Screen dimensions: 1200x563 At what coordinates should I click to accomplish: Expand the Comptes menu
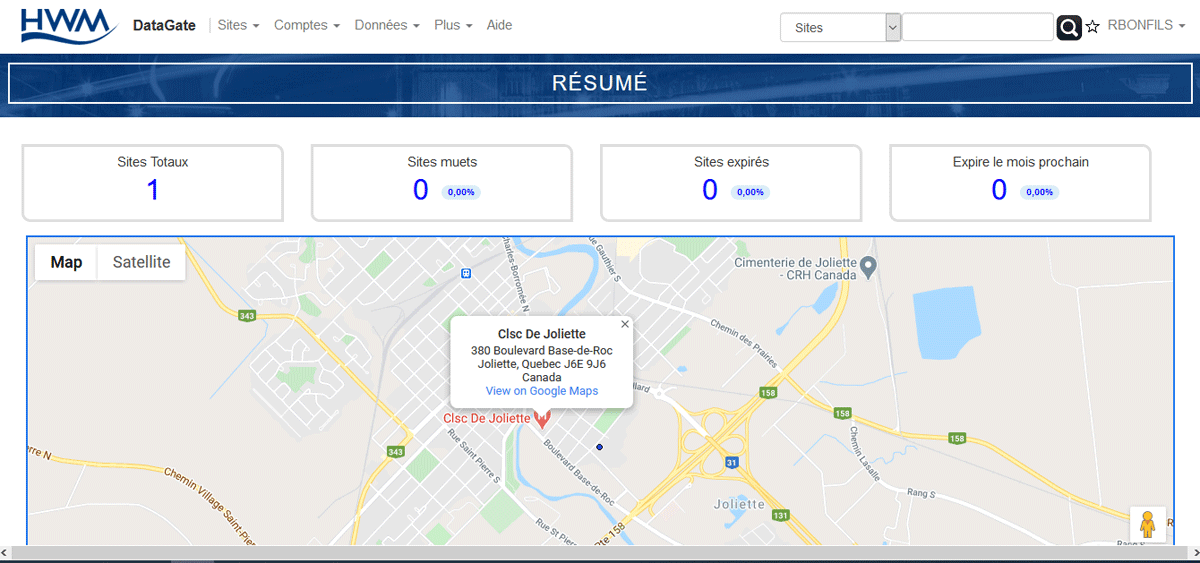306,25
